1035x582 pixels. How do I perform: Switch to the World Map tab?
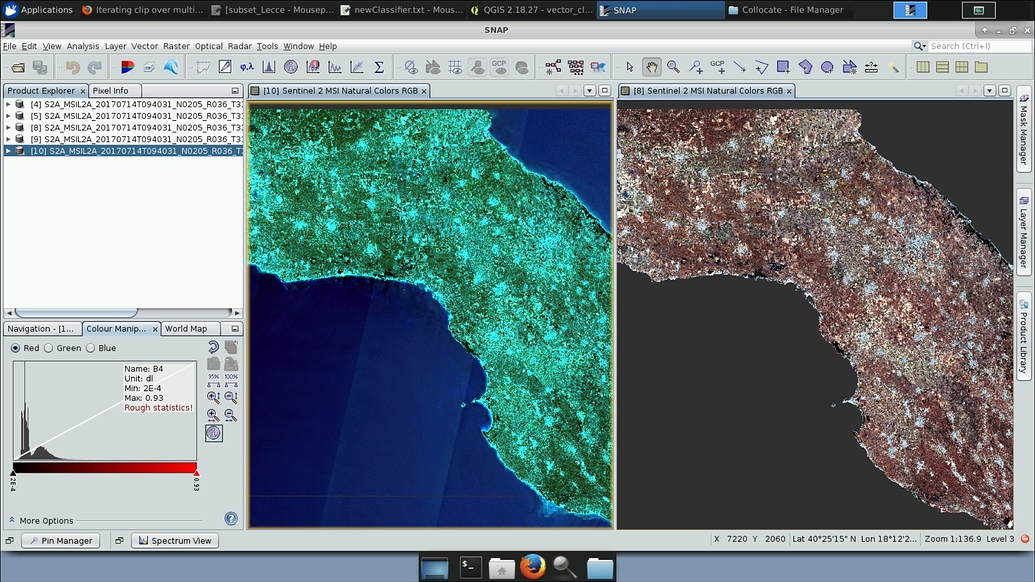tap(186, 328)
